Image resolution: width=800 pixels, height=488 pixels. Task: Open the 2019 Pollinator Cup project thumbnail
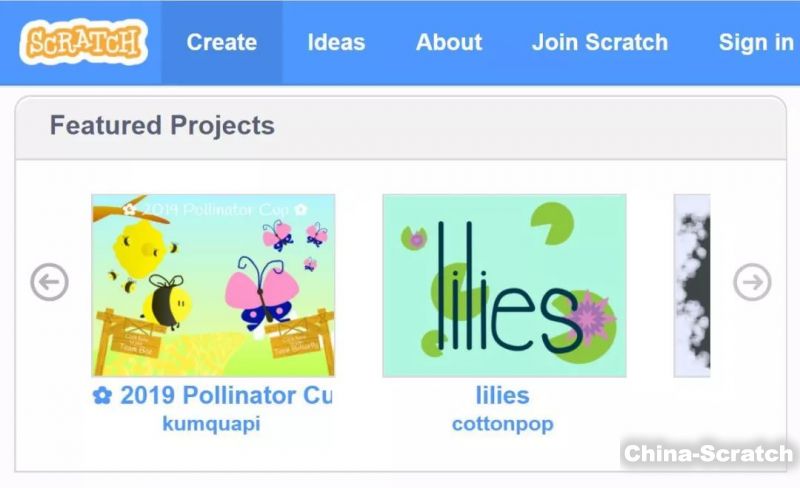coord(213,285)
